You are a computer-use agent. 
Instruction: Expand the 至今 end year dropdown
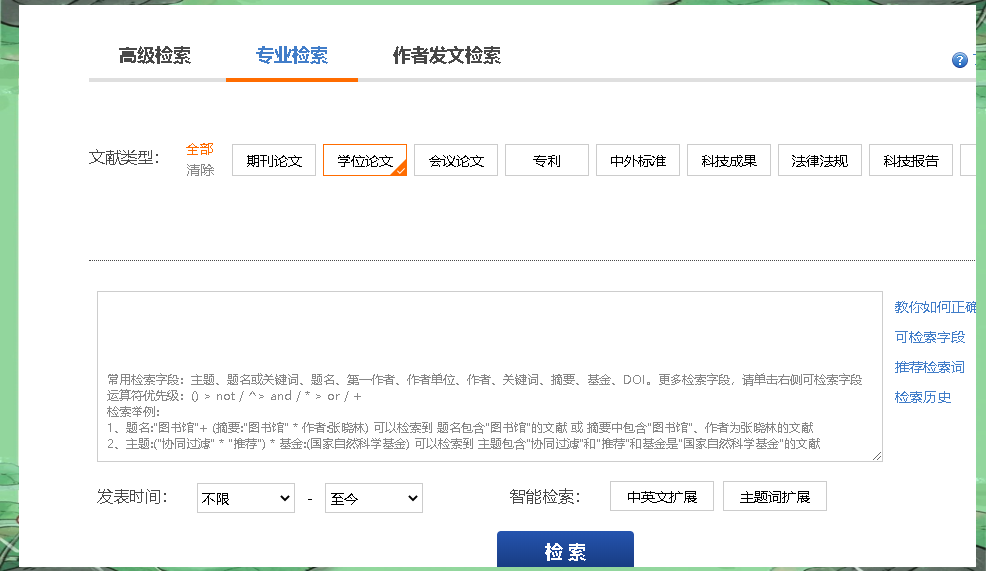click(374, 498)
